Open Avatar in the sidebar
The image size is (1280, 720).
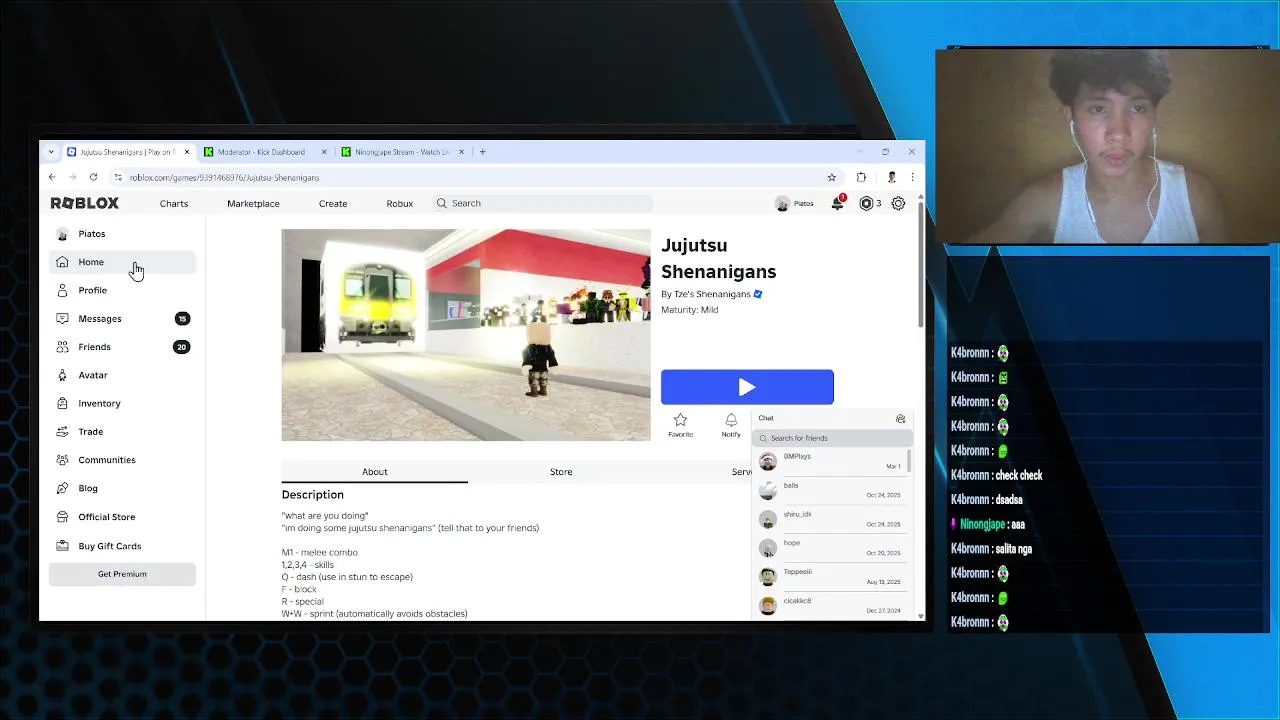(122, 375)
